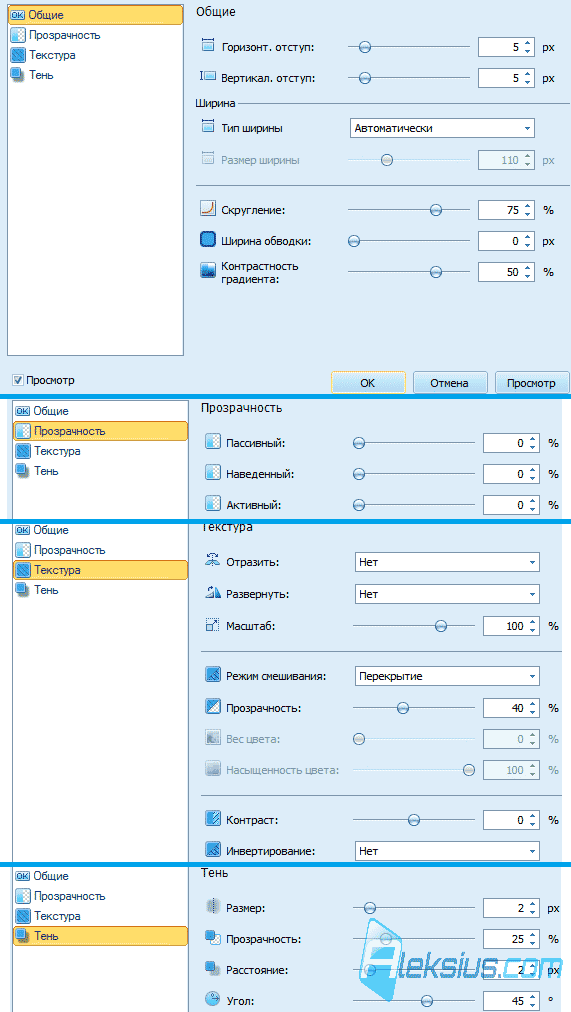This screenshot has width=571, height=1012.
Task: Click the Масштаб slider handle
Action: (x=441, y=625)
